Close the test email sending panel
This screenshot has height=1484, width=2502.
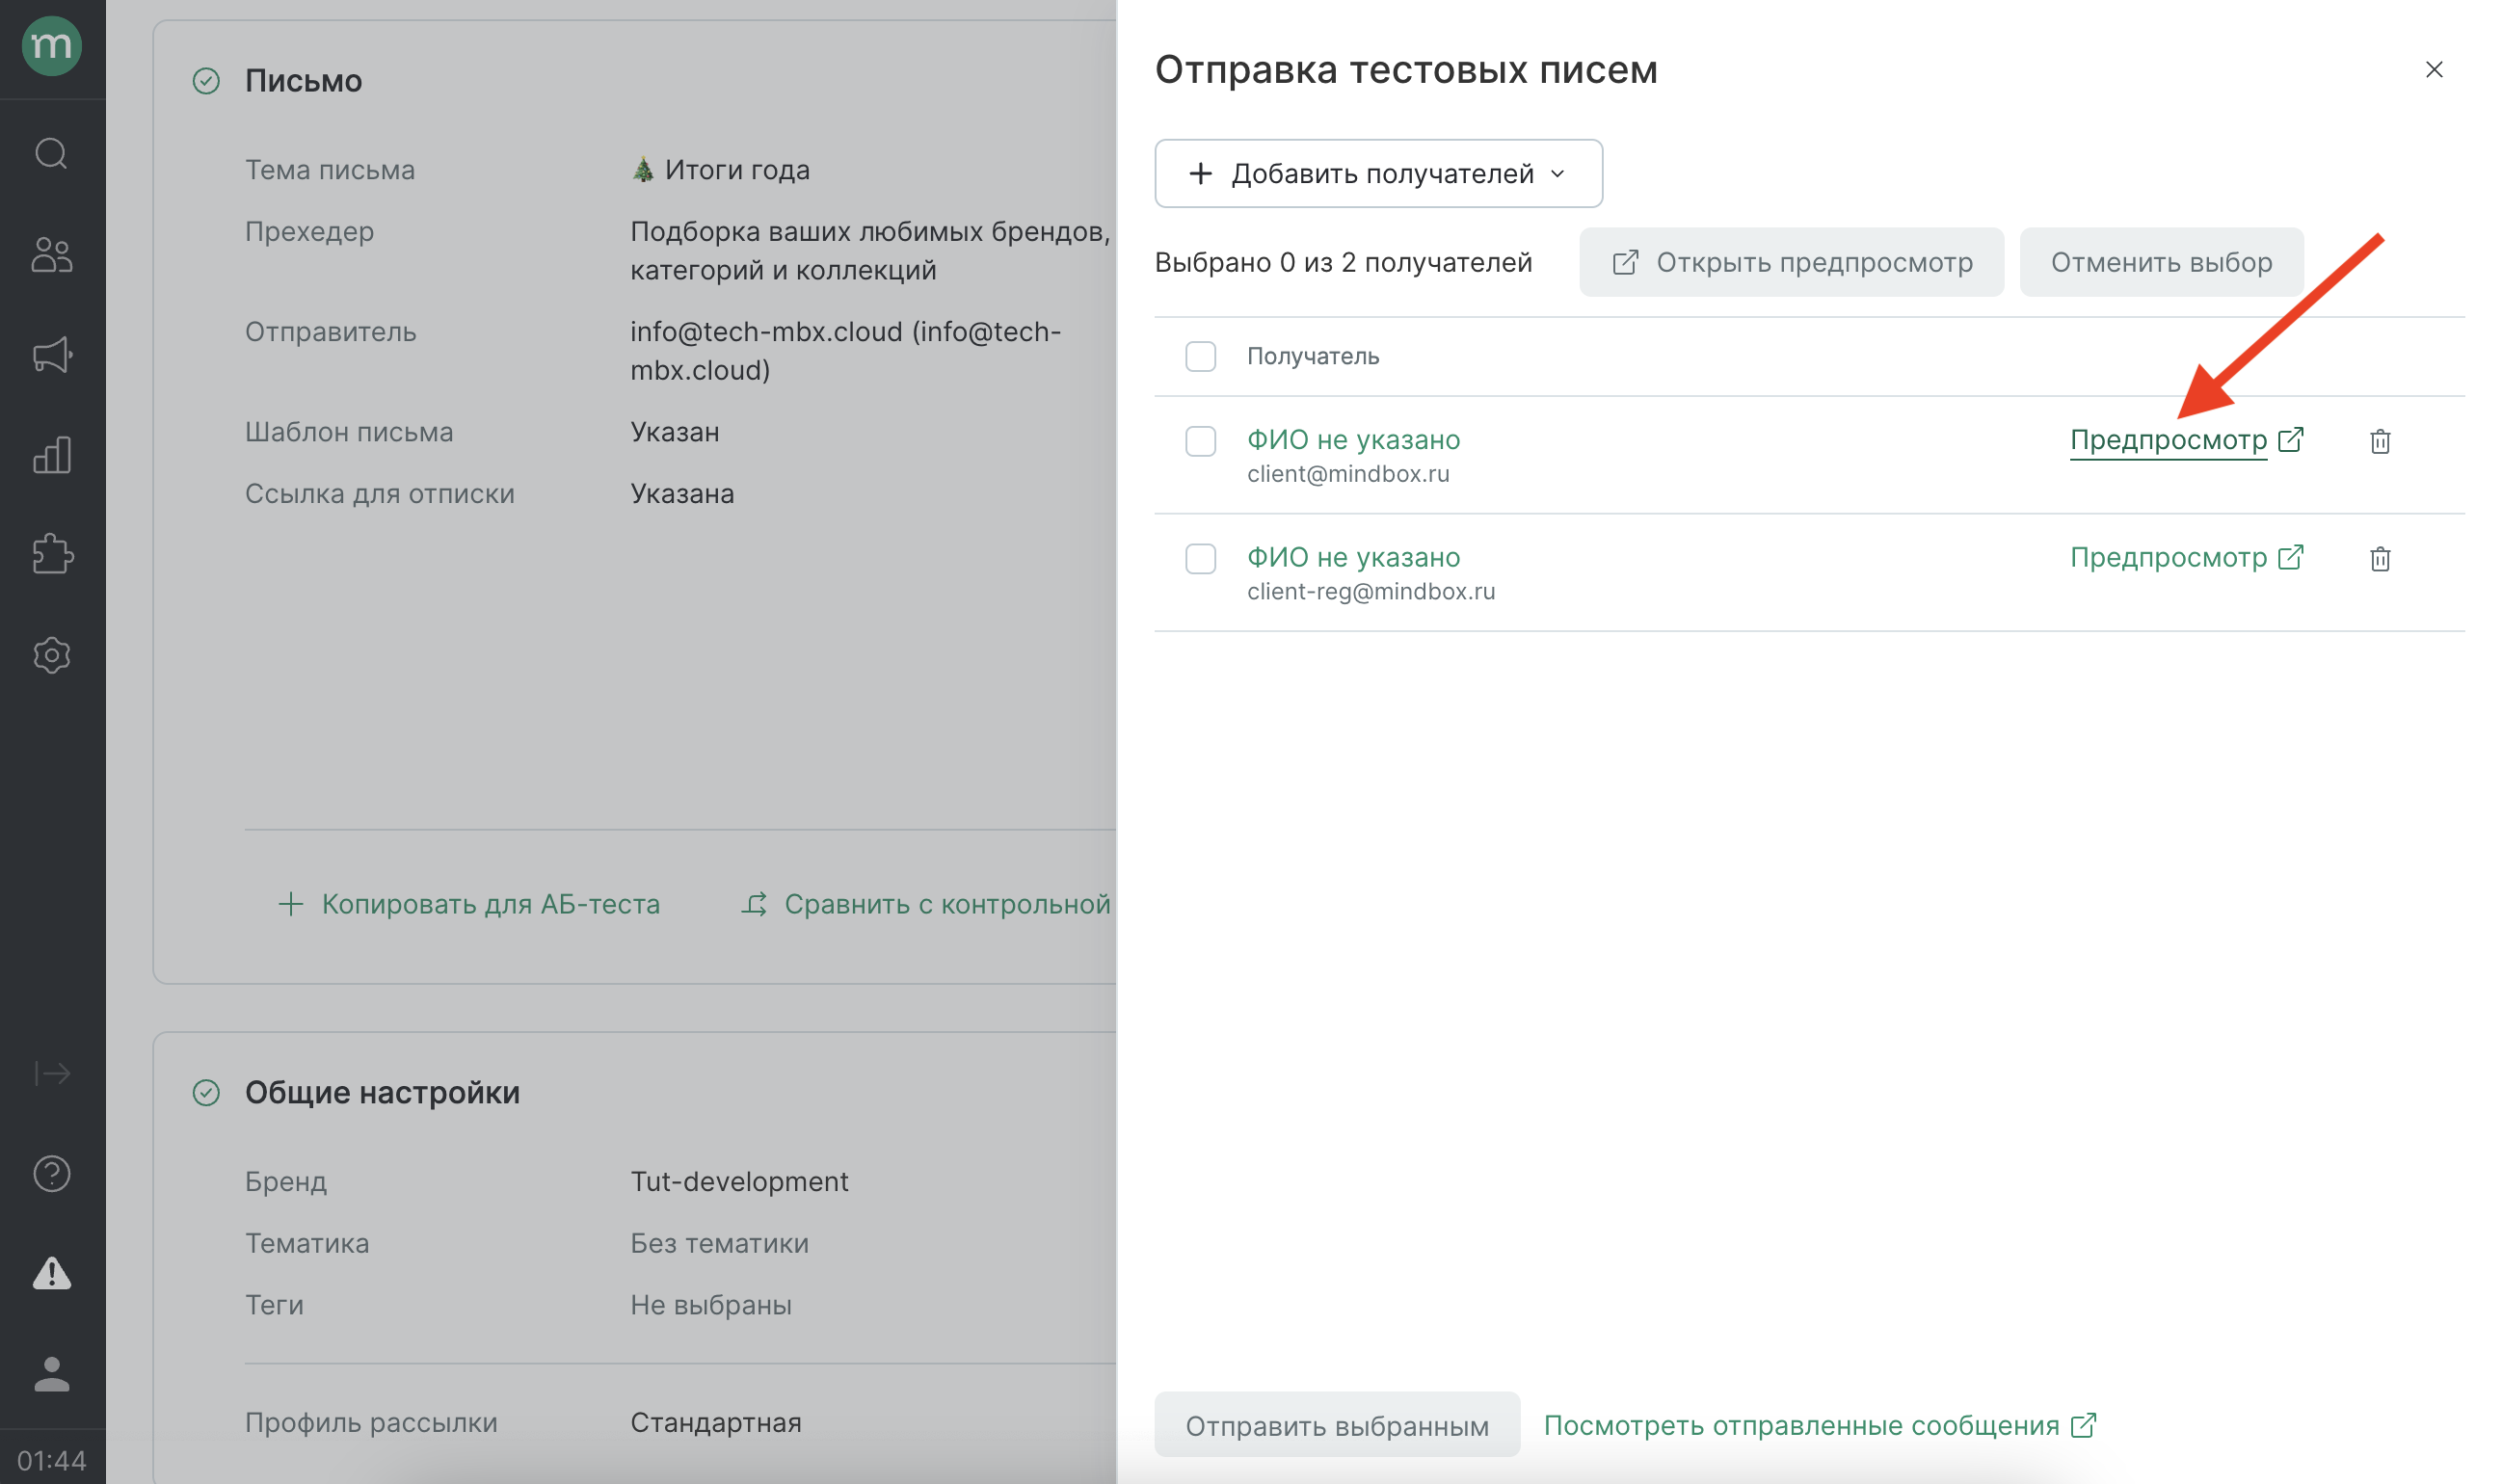click(x=2434, y=69)
